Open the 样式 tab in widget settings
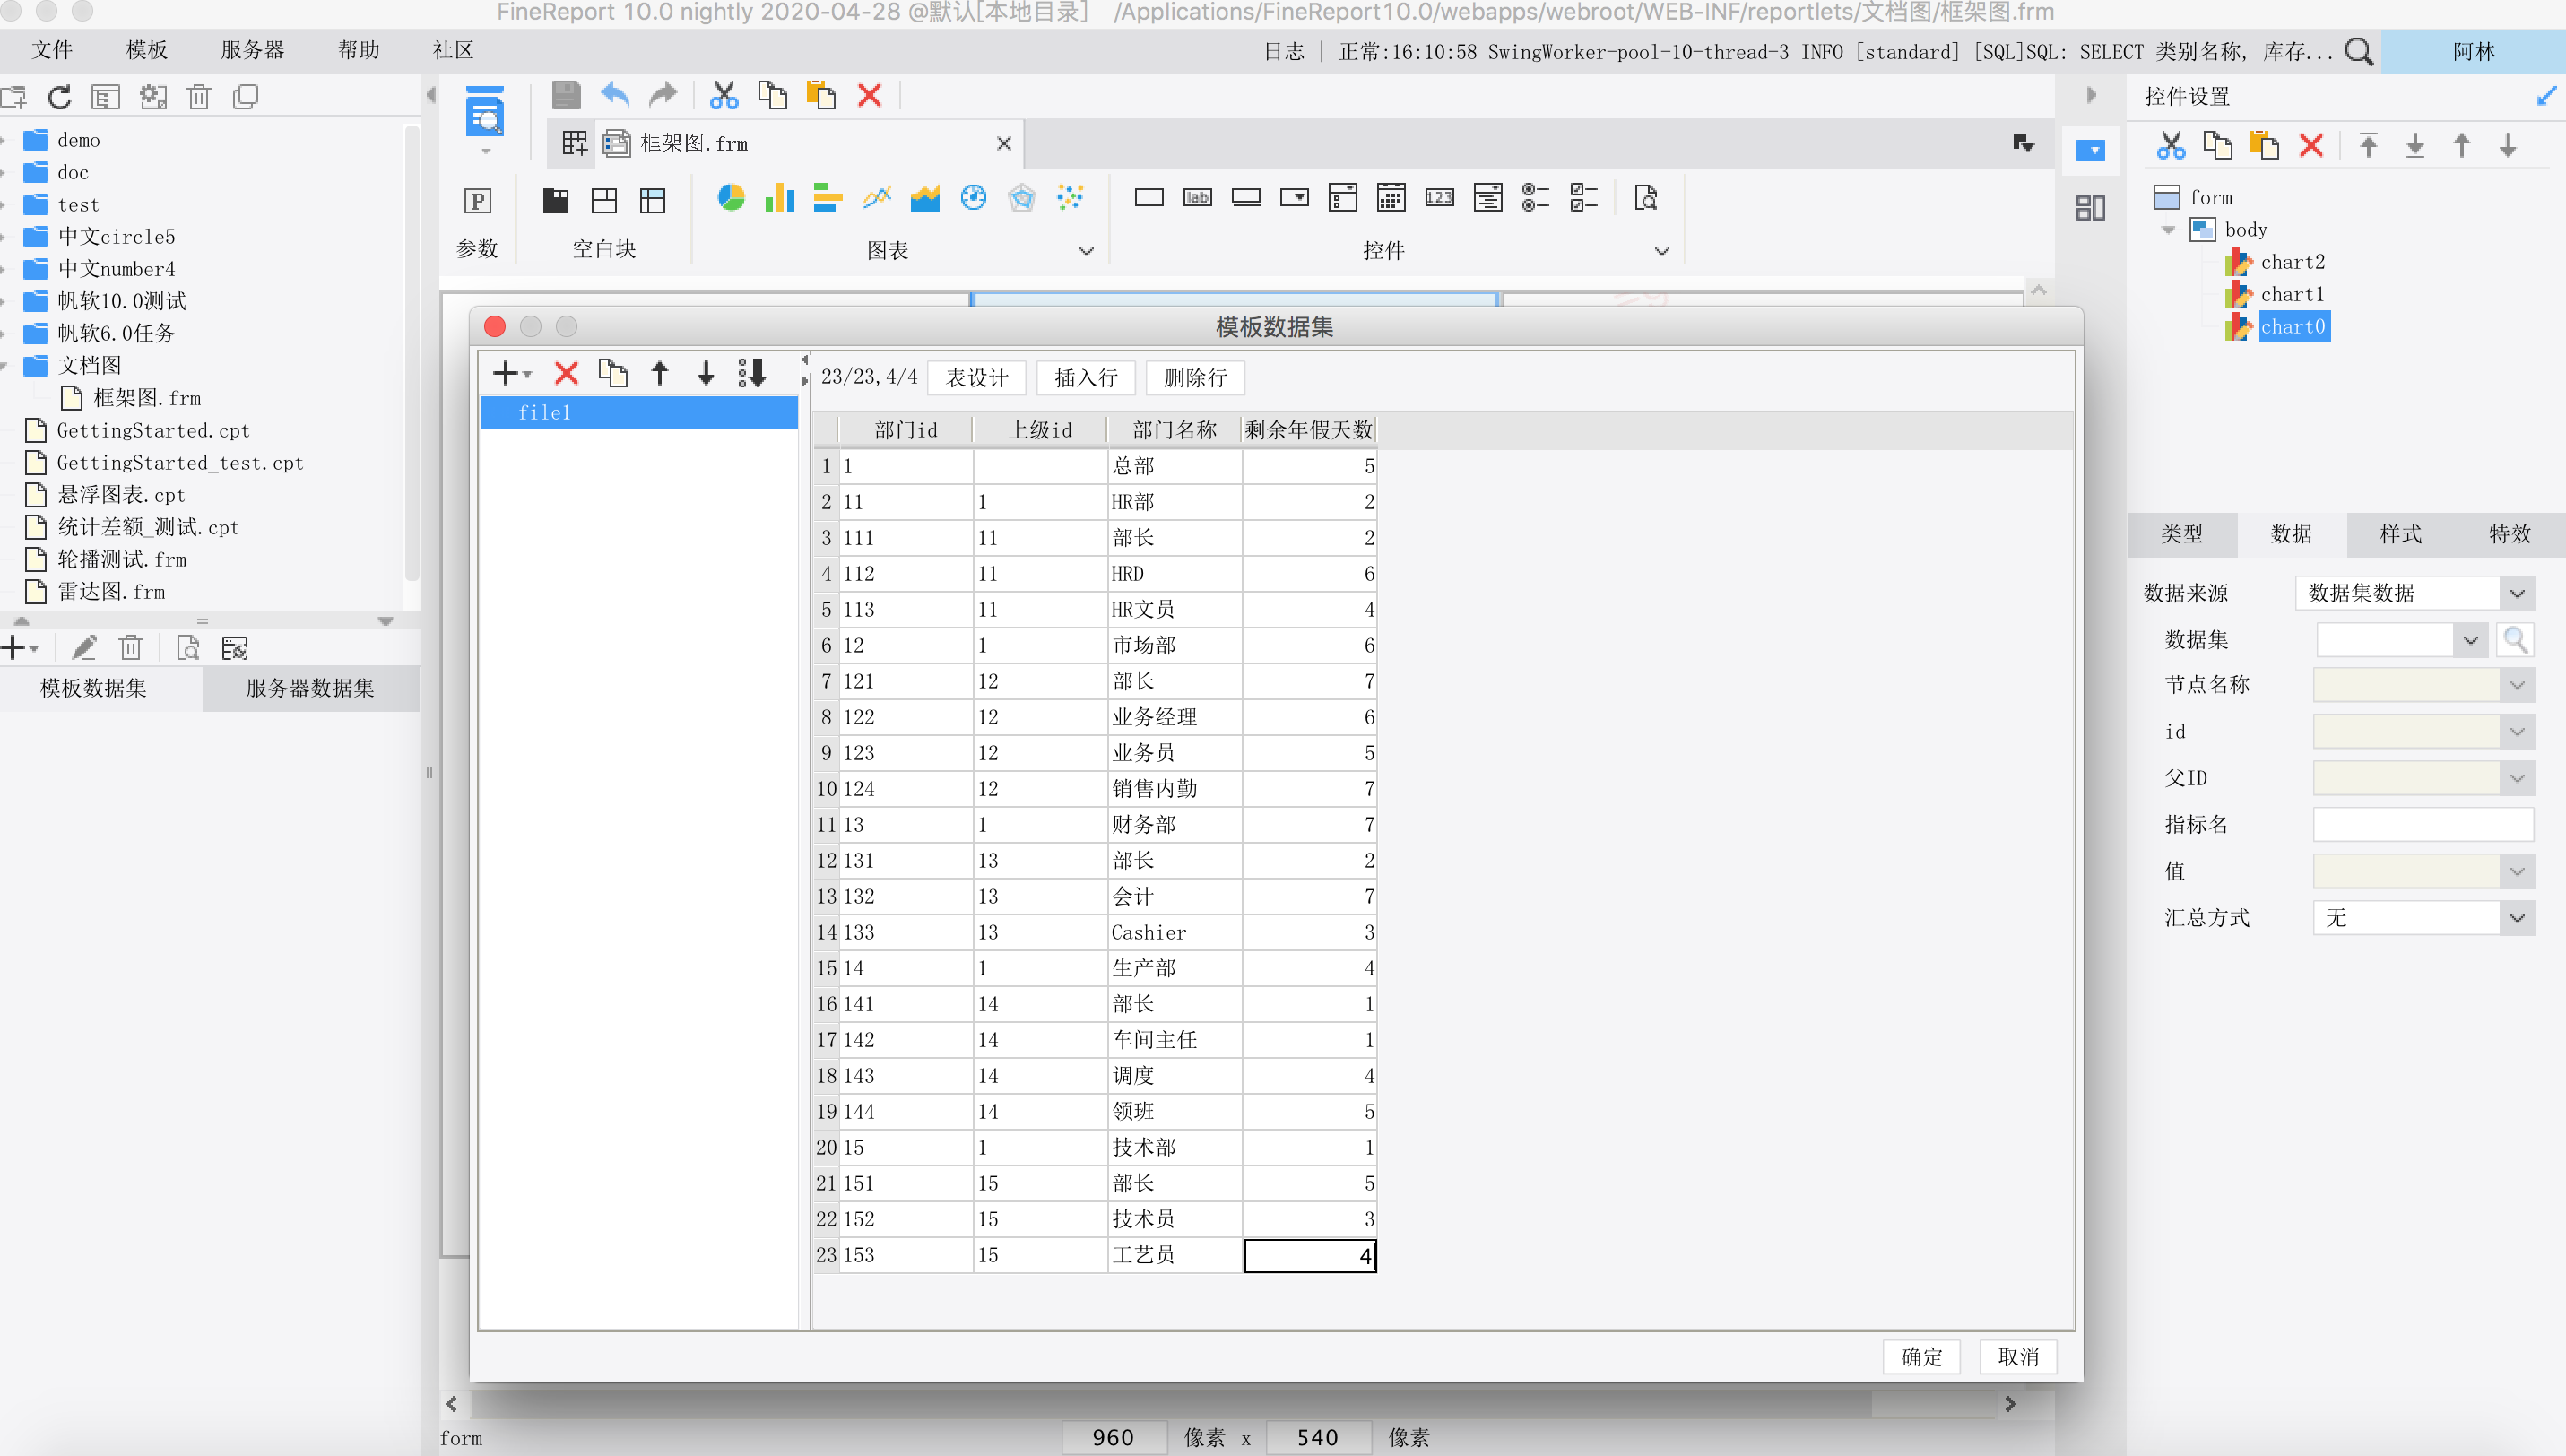This screenshot has height=1456, width=2566. (x=2400, y=534)
